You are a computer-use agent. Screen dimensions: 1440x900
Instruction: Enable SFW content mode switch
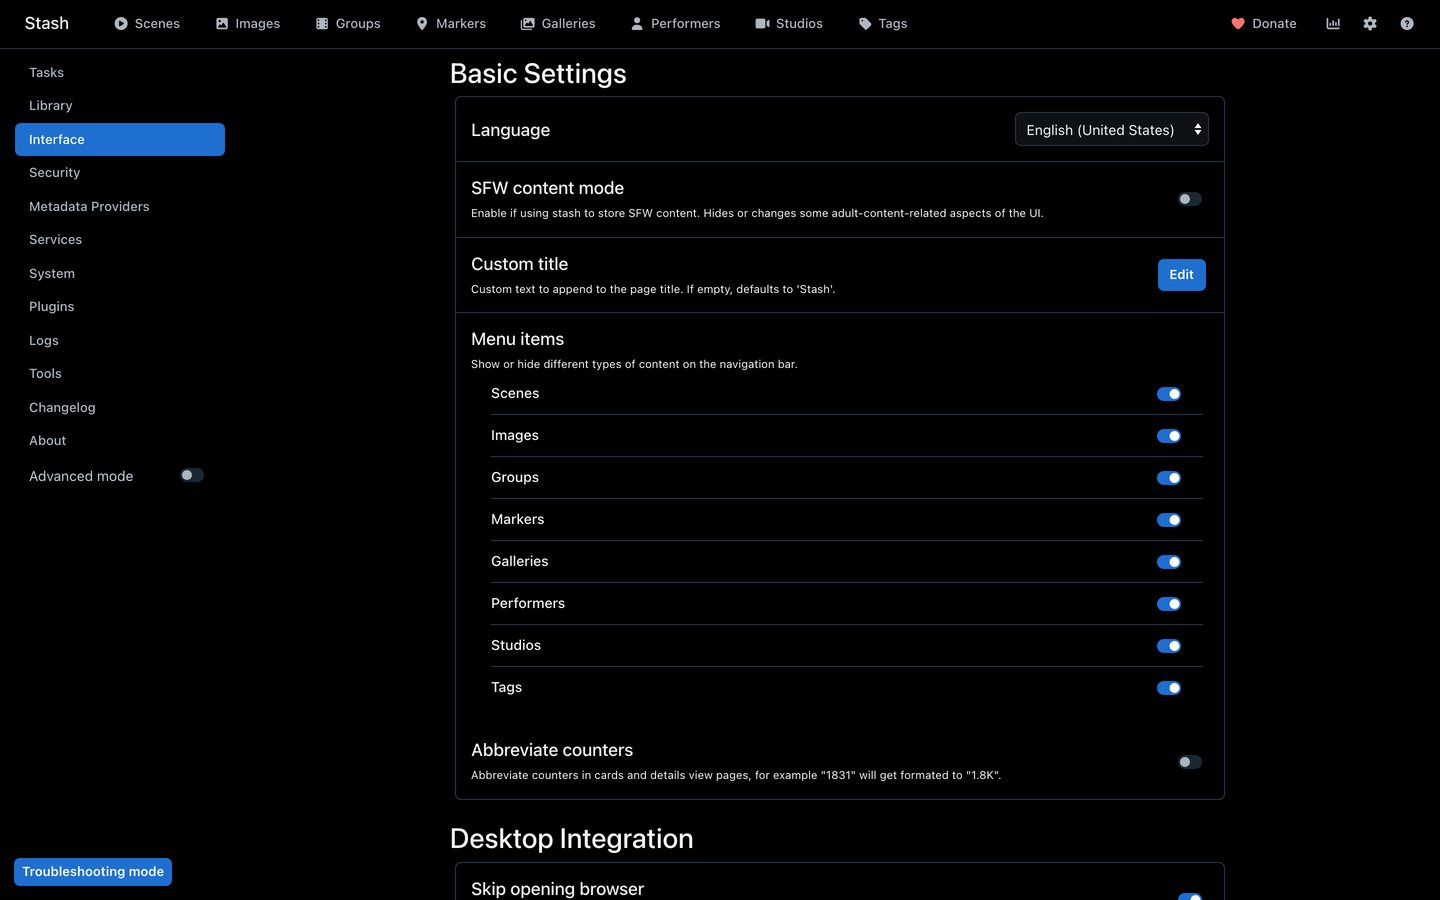pyautogui.click(x=1189, y=199)
